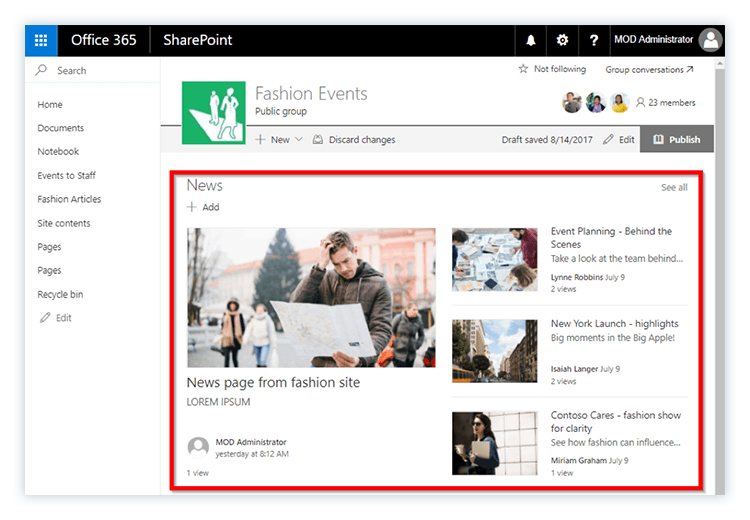Viewport: 750px width, 520px height.
Task: Click the Search input field
Action: tap(93, 70)
